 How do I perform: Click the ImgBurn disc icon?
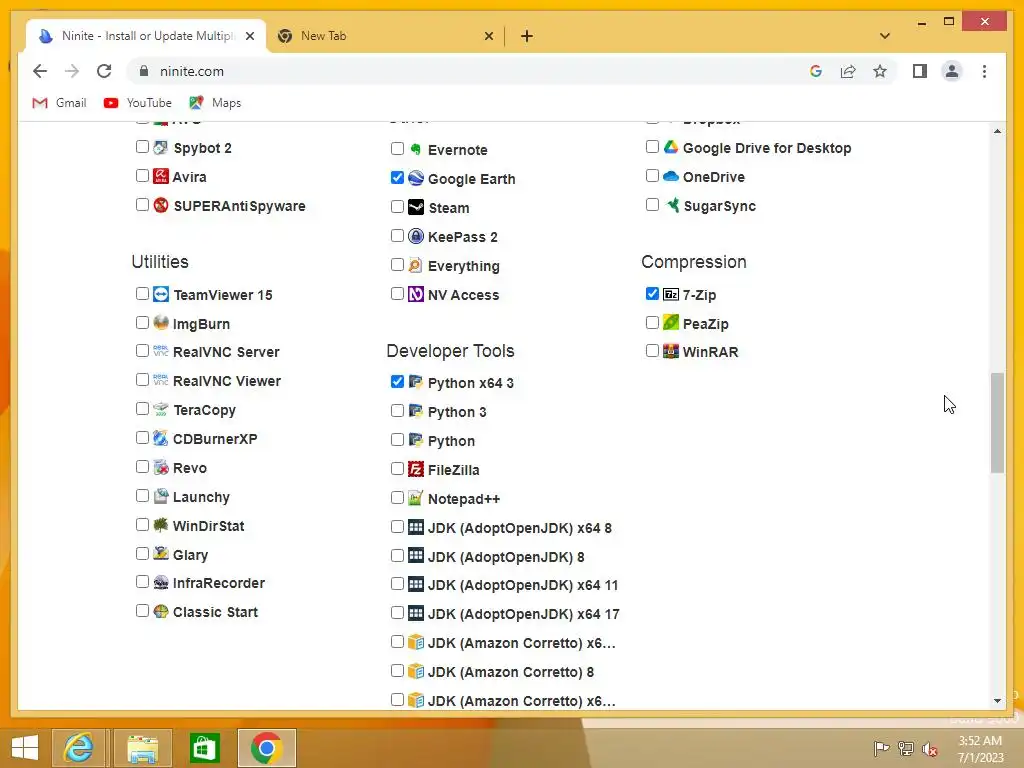(161, 323)
